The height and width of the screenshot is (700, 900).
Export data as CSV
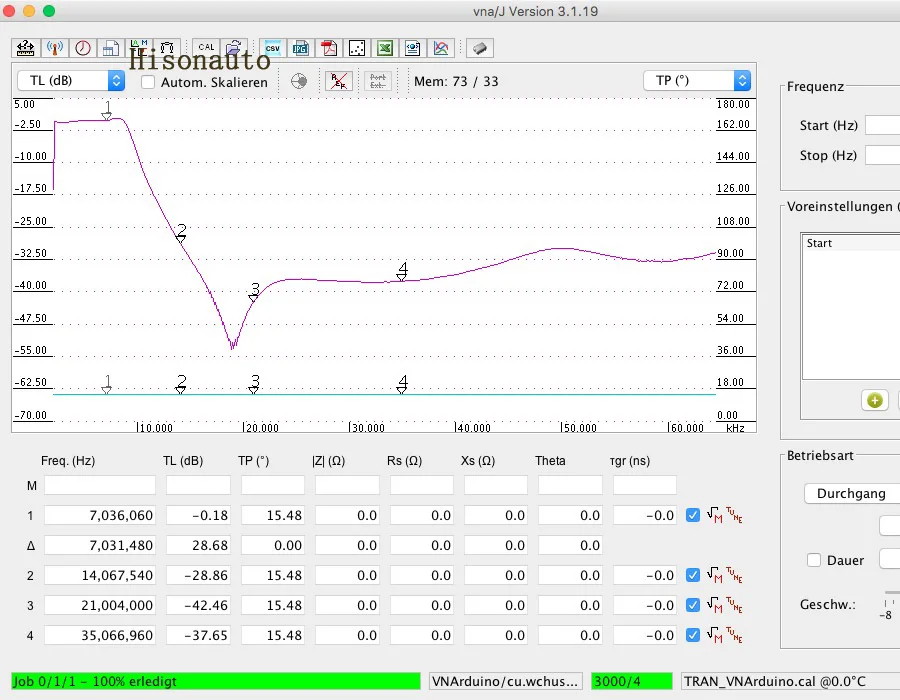pyautogui.click(x=273, y=48)
